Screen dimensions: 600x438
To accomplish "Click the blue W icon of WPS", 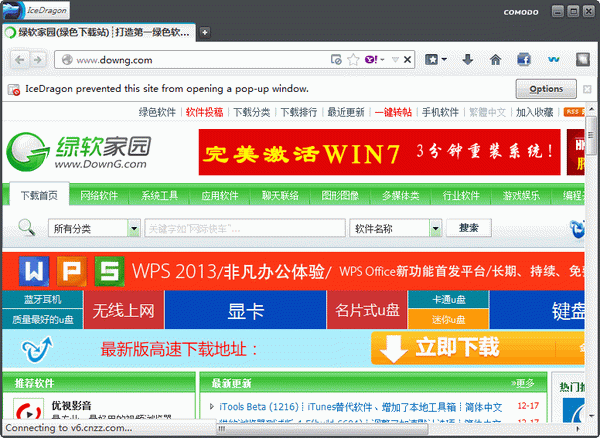I will (34, 271).
